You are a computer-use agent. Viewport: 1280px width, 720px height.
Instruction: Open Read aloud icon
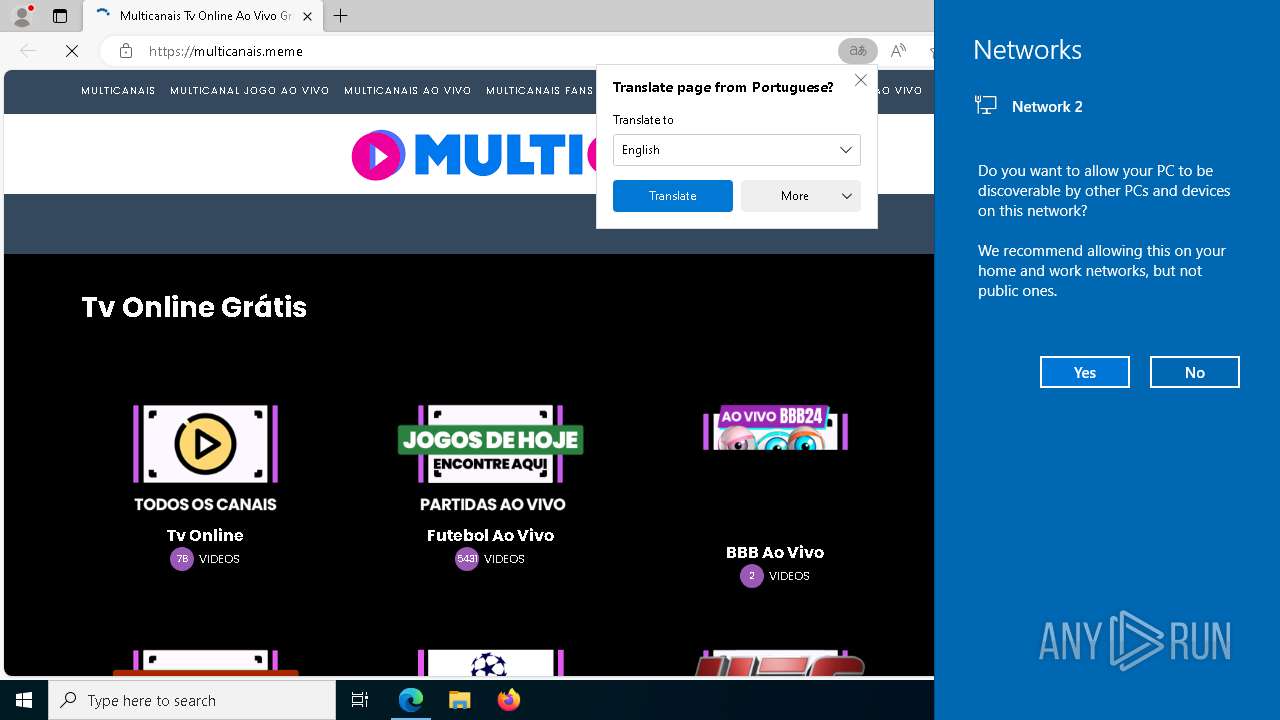click(898, 51)
